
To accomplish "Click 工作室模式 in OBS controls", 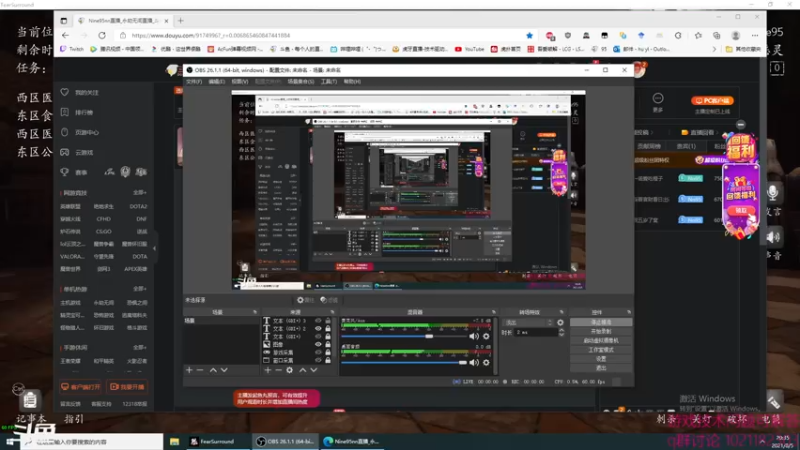I will (601, 350).
